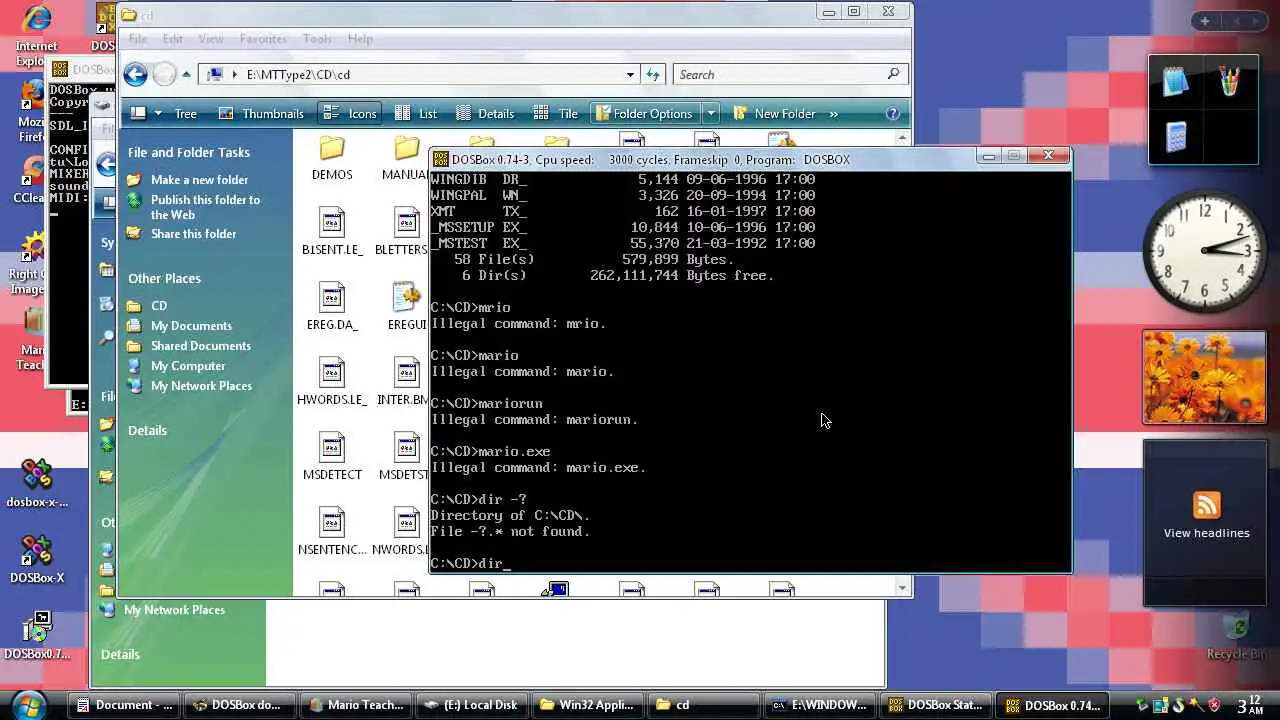1280x720 pixels.
Task: Switch to Mario Teach... taskbar button
Action: (x=356, y=705)
